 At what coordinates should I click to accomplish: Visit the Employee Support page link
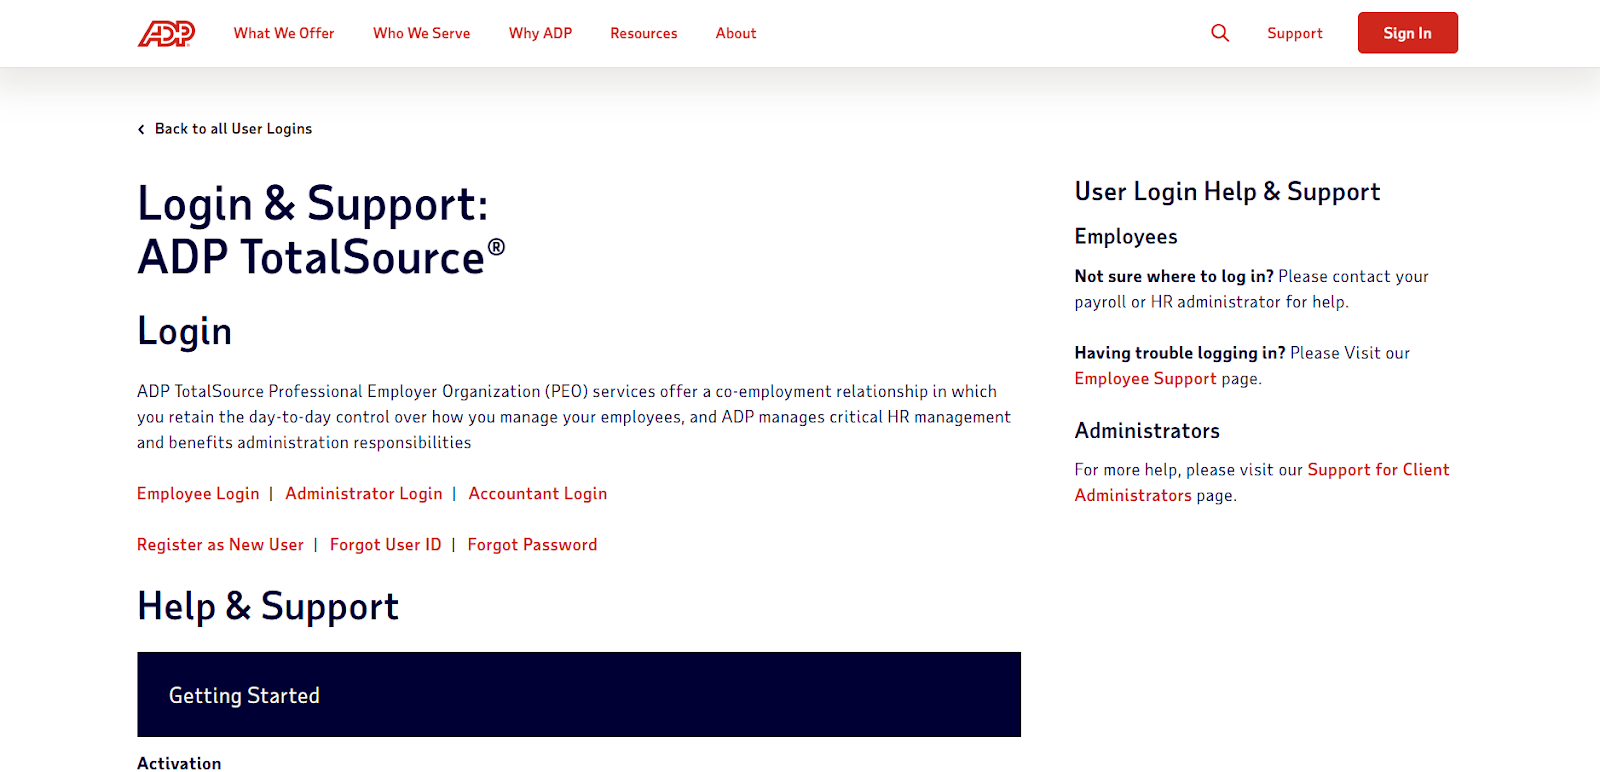click(1145, 379)
